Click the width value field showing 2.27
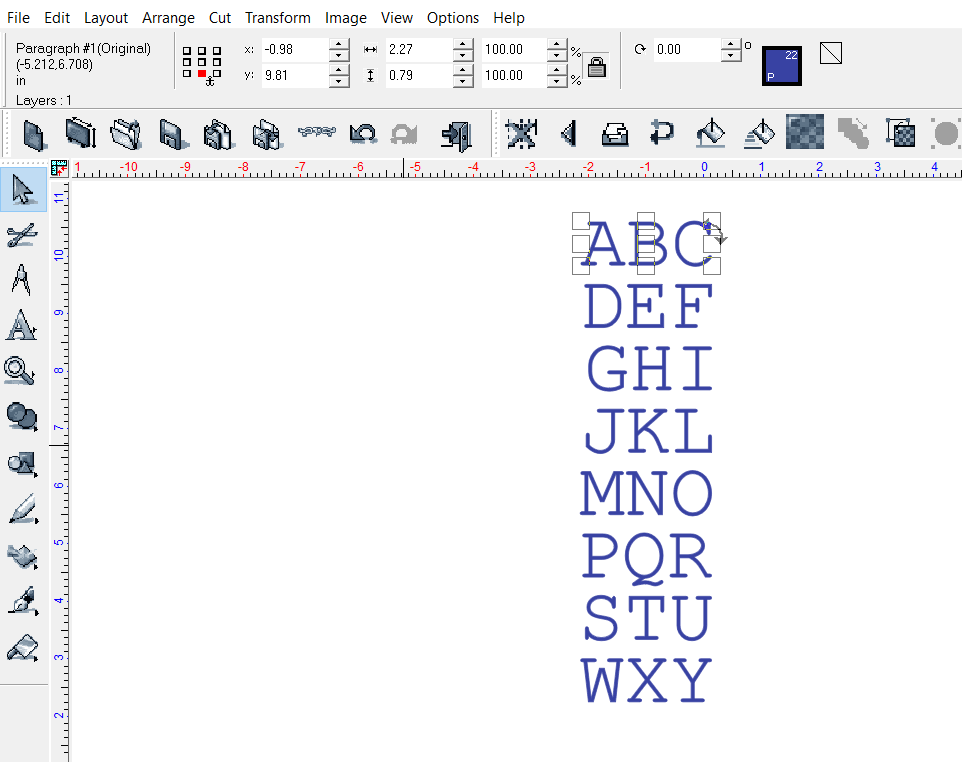This screenshot has width=962, height=762. coord(418,50)
